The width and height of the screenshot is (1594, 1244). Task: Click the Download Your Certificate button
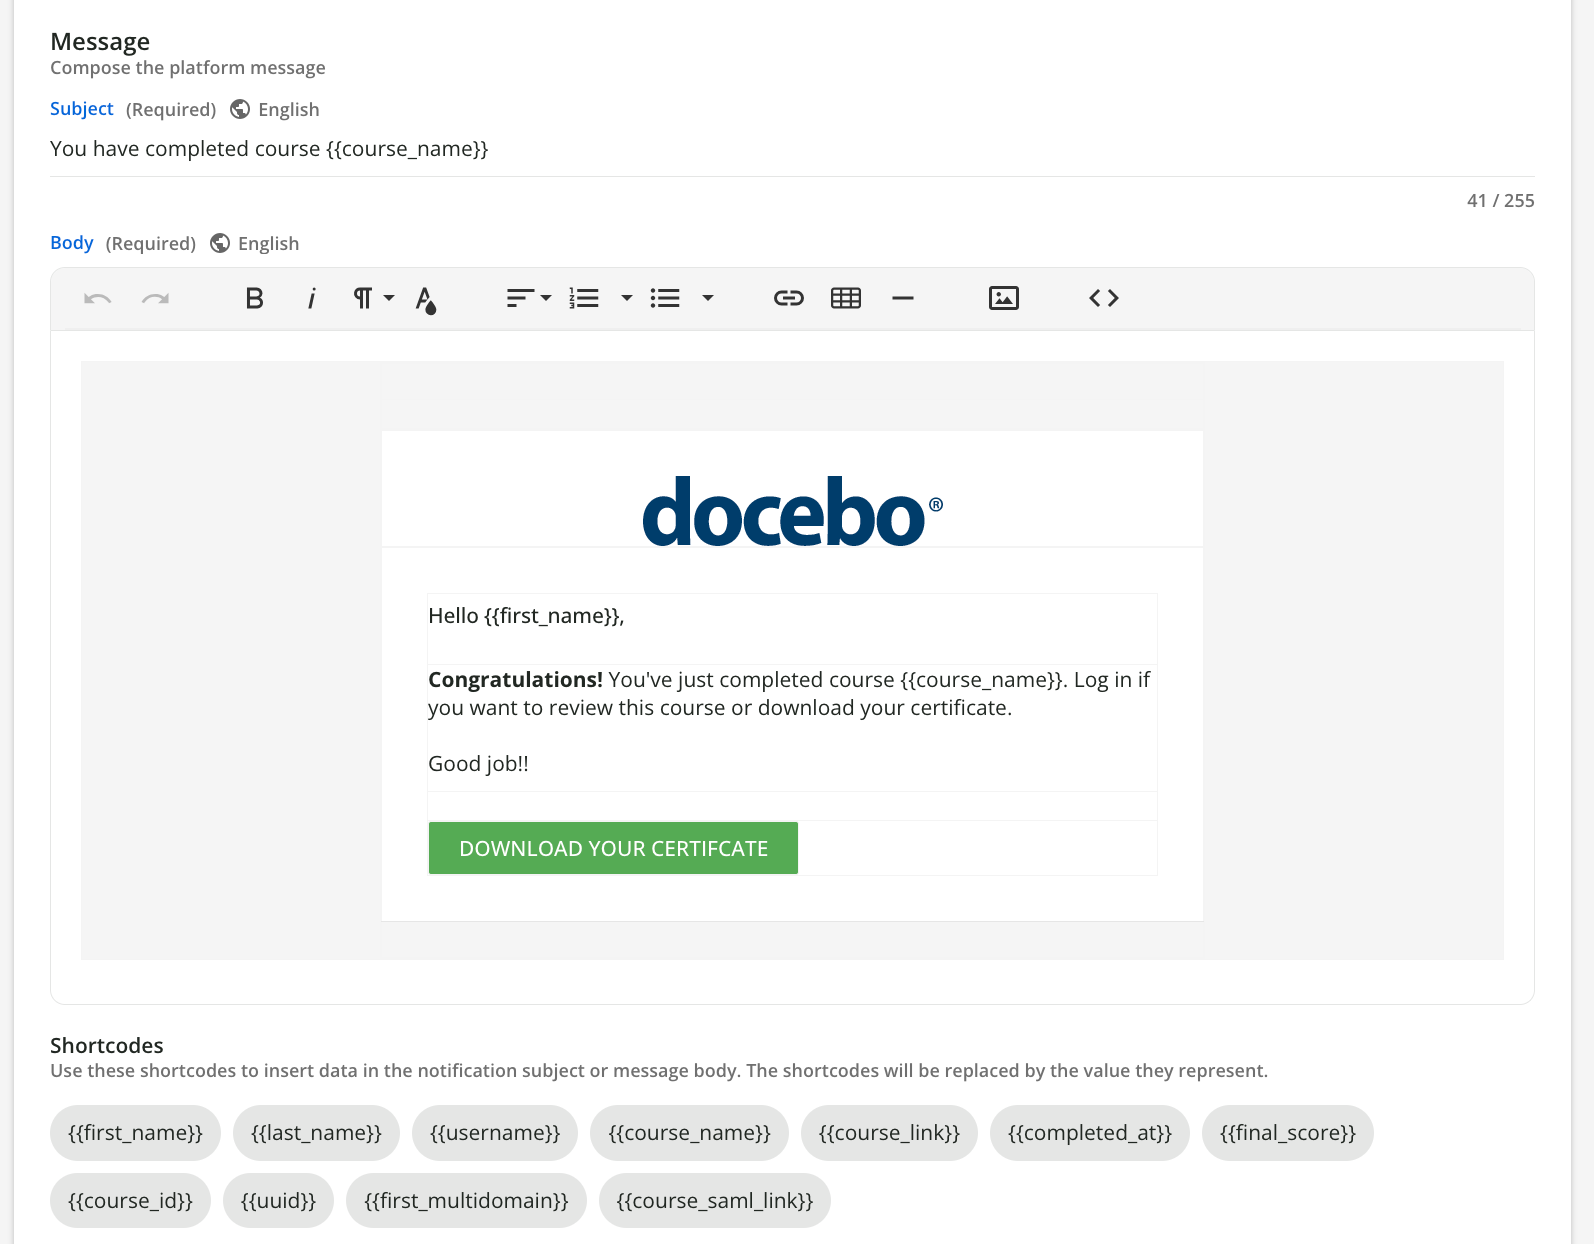(x=613, y=848)
